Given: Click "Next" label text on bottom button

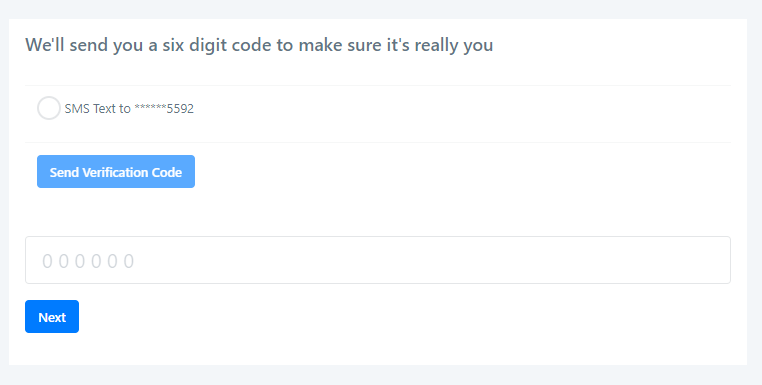Looking at the screenshot, I should (x=52, y=317).
